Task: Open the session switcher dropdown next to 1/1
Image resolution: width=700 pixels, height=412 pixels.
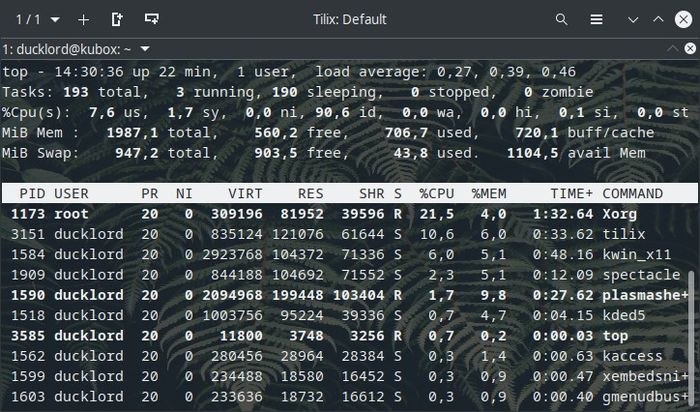Action: (x=55, y=20)
